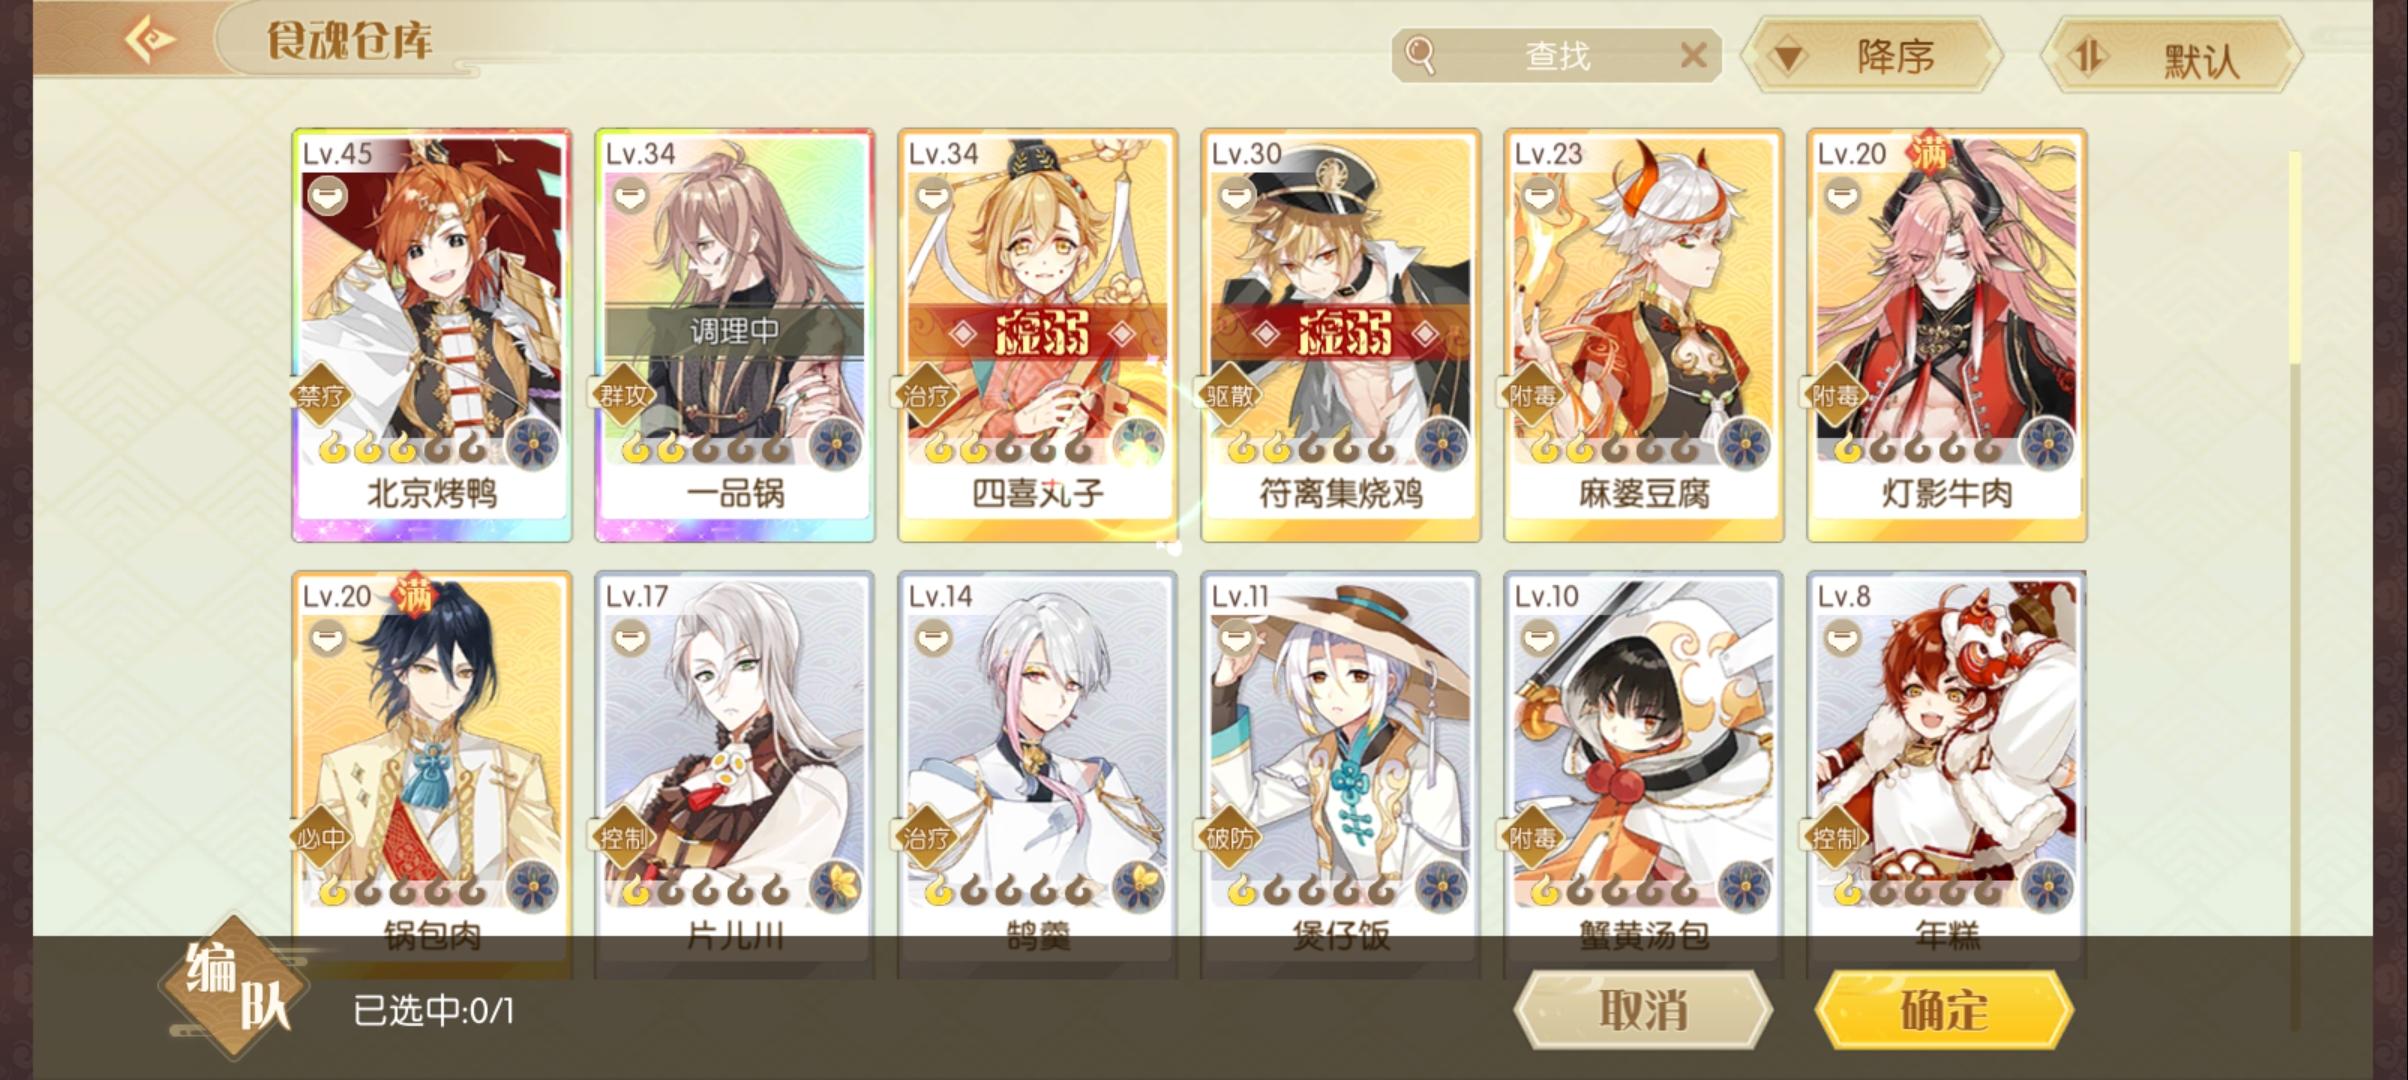2408x1080 pixels.
Task: Clear the search with X icon
Action: click(1693, 55)
